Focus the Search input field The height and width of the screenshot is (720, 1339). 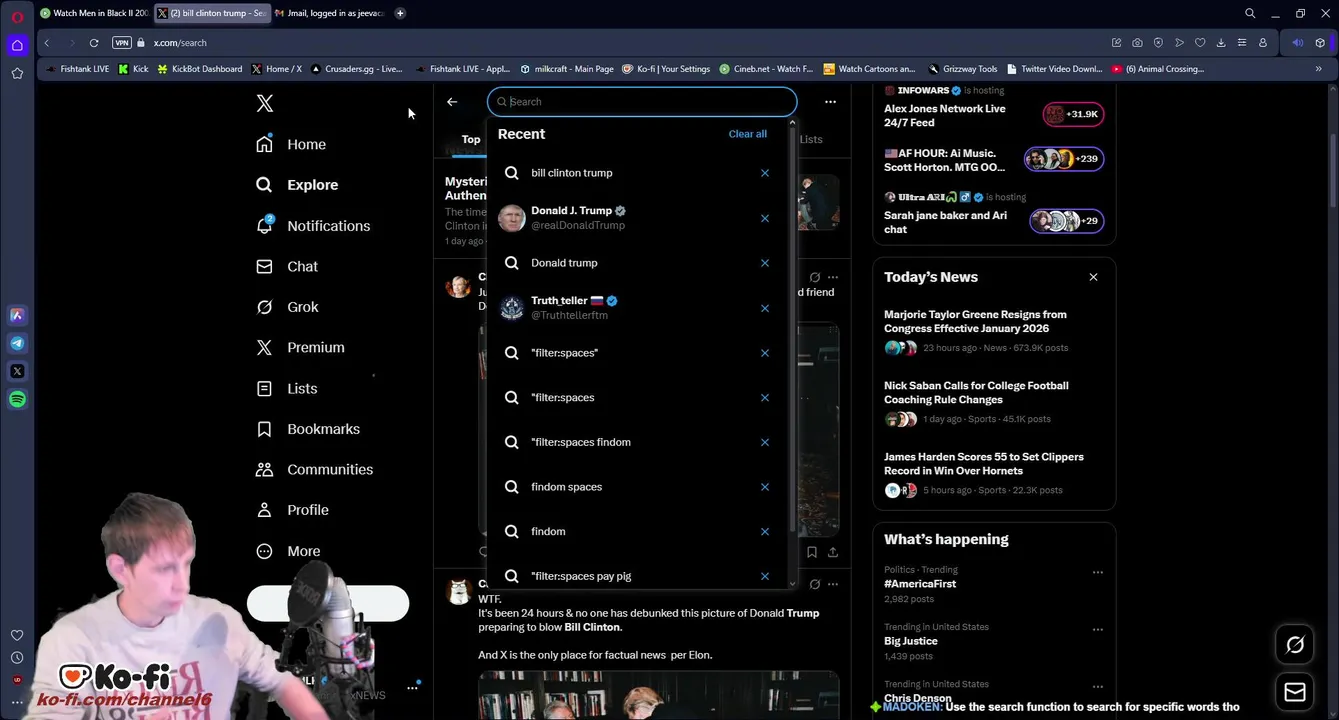point(642,102)
